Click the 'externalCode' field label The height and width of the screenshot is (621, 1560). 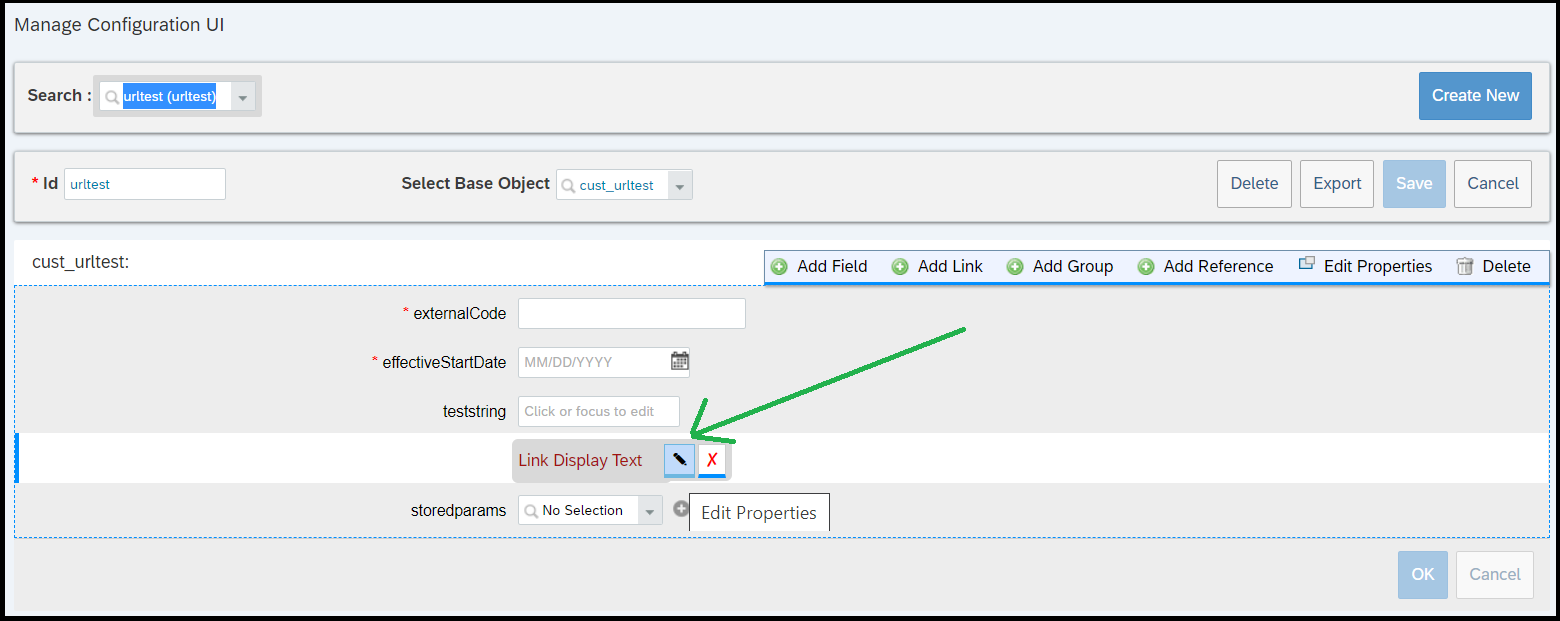point(460,313)
